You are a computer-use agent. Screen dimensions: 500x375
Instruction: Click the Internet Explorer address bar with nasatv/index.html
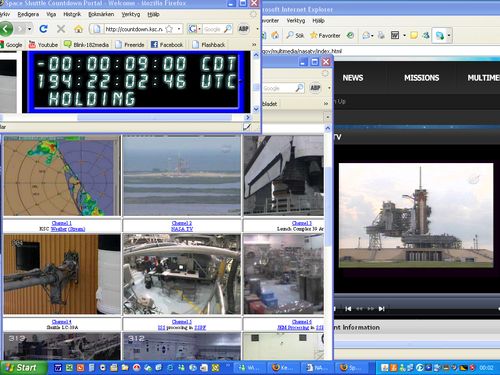tap(380, 51)
